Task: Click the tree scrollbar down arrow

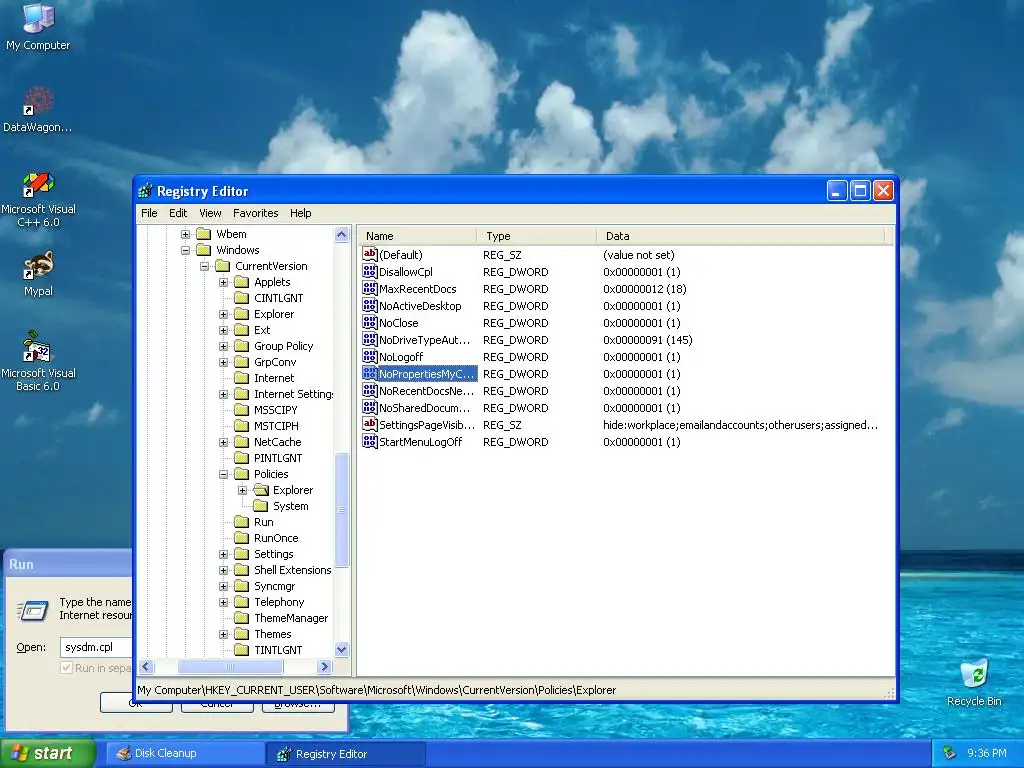Action: 342,650
